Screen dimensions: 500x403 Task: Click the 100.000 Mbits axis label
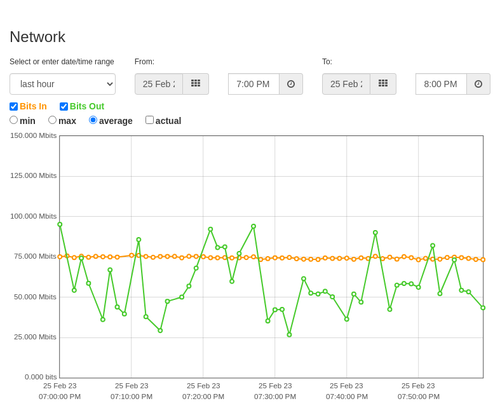tap(33, 216)
